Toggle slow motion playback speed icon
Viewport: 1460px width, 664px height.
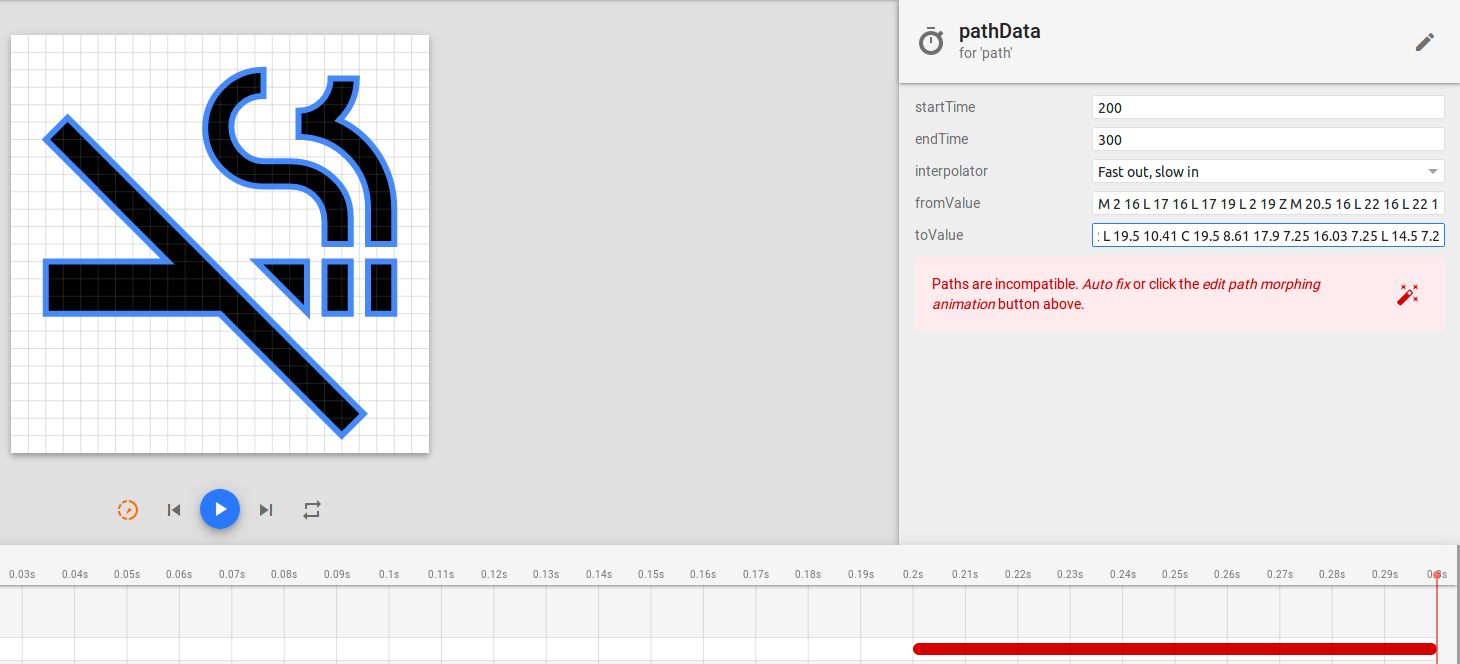tap(128, 510)
